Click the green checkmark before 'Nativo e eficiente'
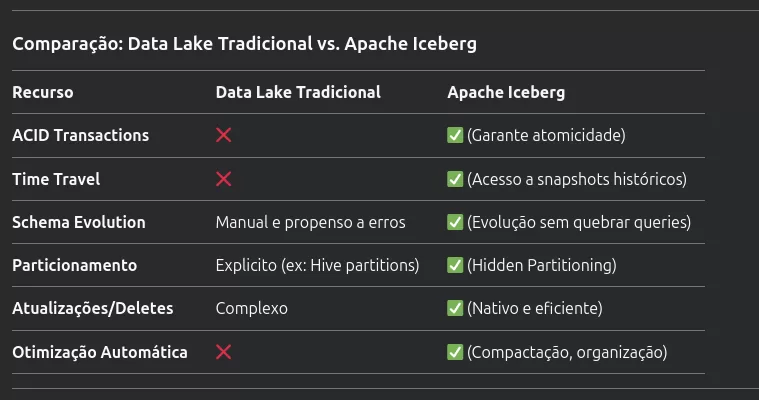Viewport: 759px width, 400px height. [455, 308]
